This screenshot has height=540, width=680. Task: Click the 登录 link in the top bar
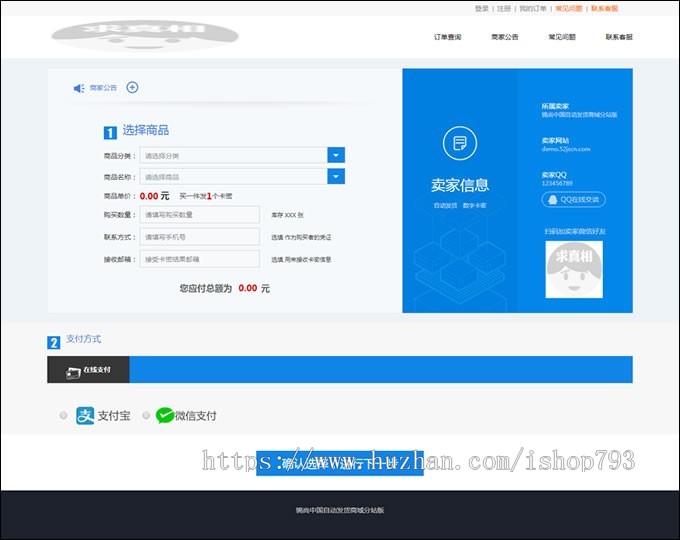[481, 8]
